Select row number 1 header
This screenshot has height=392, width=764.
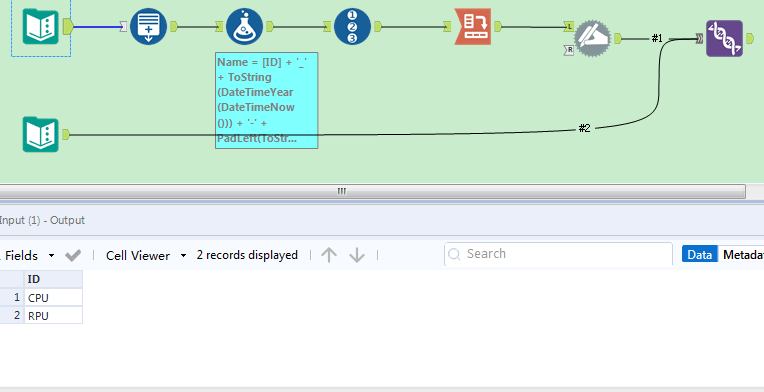pos(12,298)
